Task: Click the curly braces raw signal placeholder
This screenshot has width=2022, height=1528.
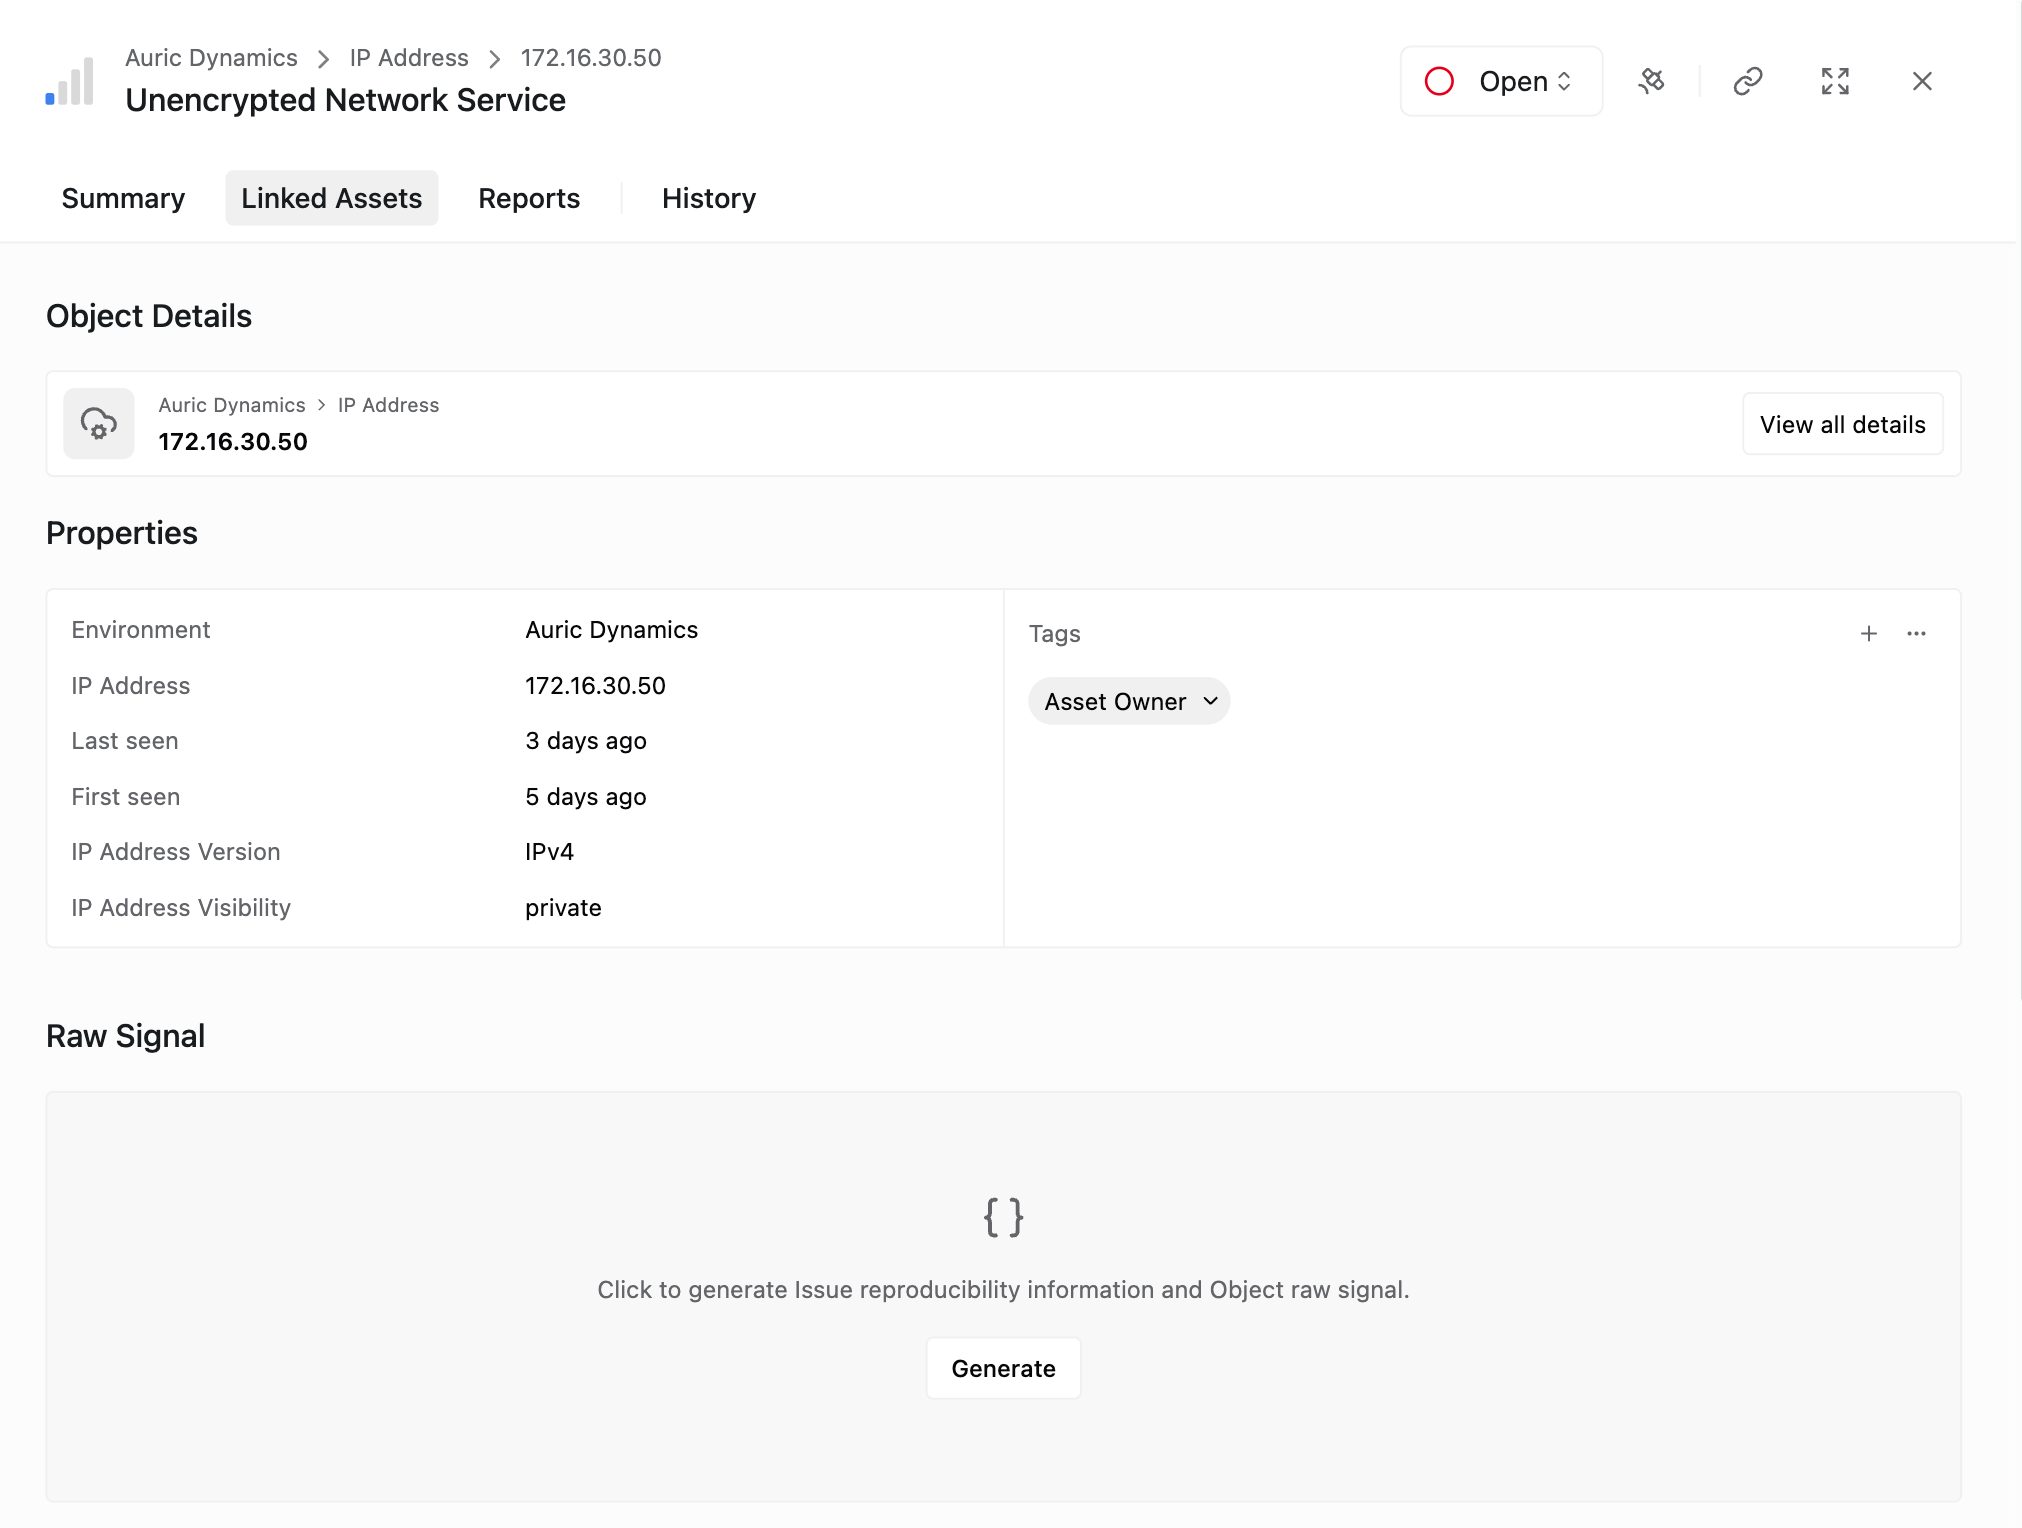Action: [x=1003, y=1218]
